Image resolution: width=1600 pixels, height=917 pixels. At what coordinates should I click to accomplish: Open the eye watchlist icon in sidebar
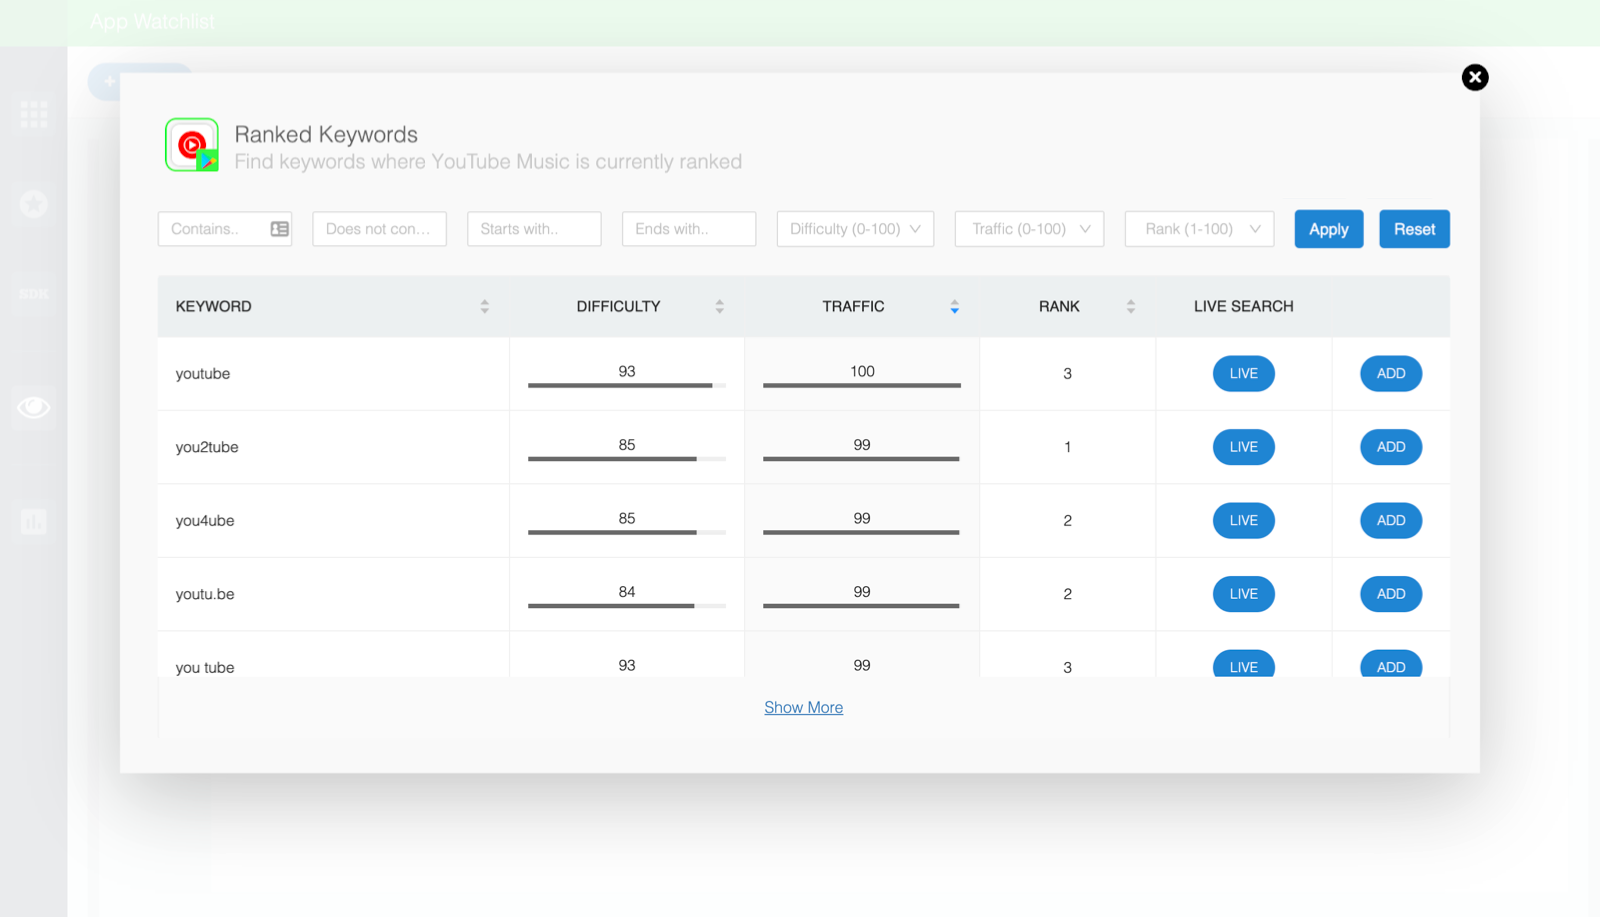point(34,407)
